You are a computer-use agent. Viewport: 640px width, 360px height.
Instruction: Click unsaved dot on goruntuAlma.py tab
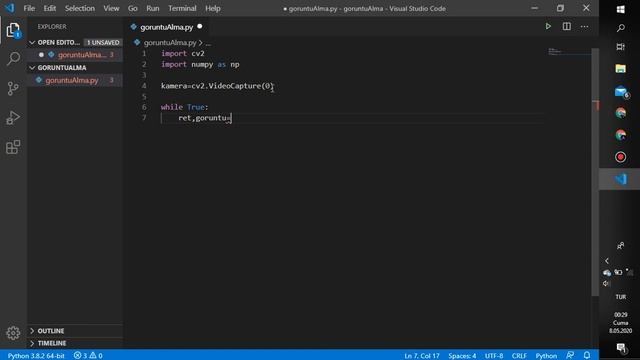[200, 27]
